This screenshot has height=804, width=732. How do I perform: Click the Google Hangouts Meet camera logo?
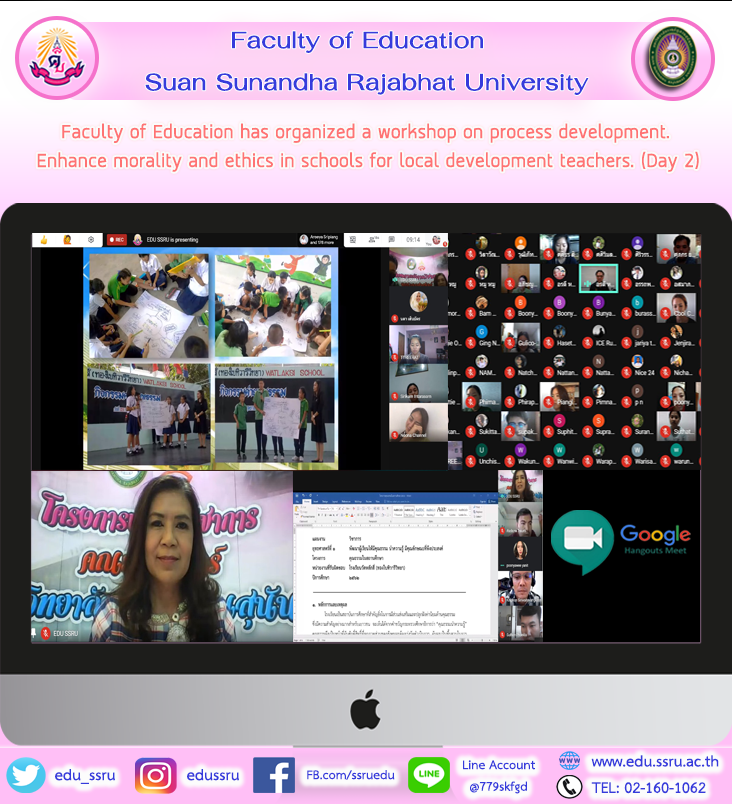click(580, 537)
